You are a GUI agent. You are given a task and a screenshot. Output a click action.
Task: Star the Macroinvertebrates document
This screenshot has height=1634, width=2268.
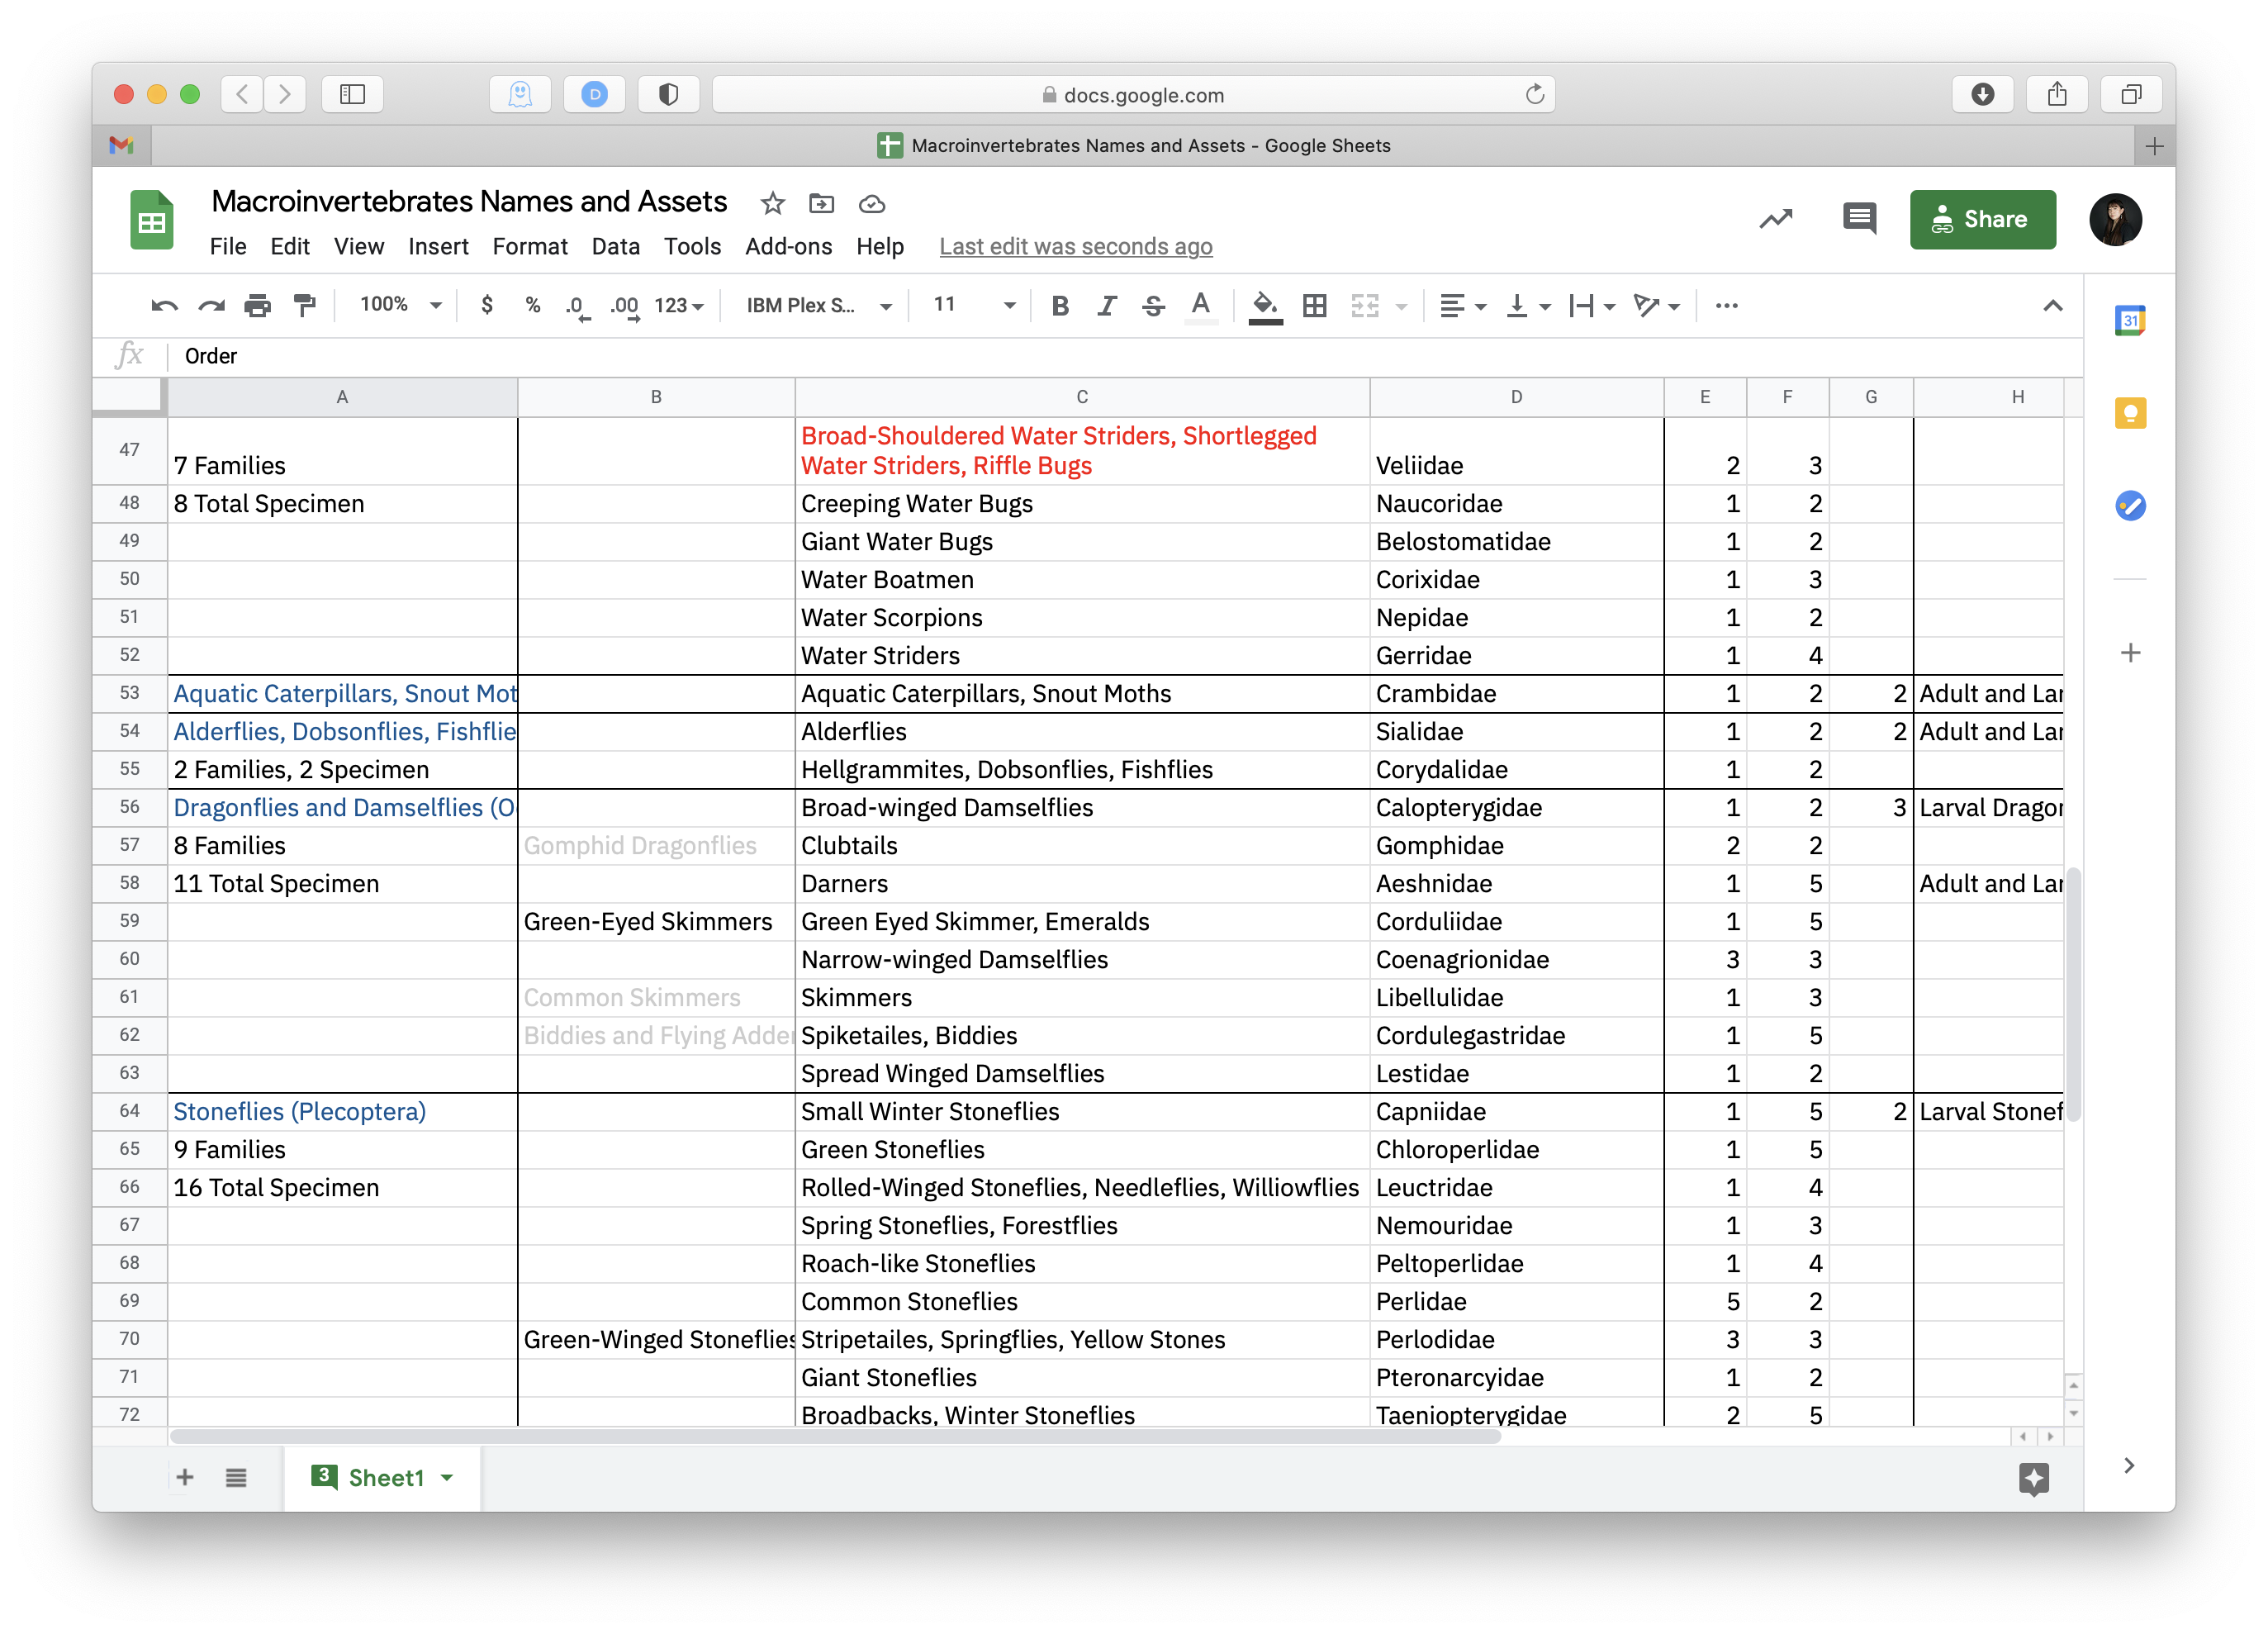(x=773, y=204)
